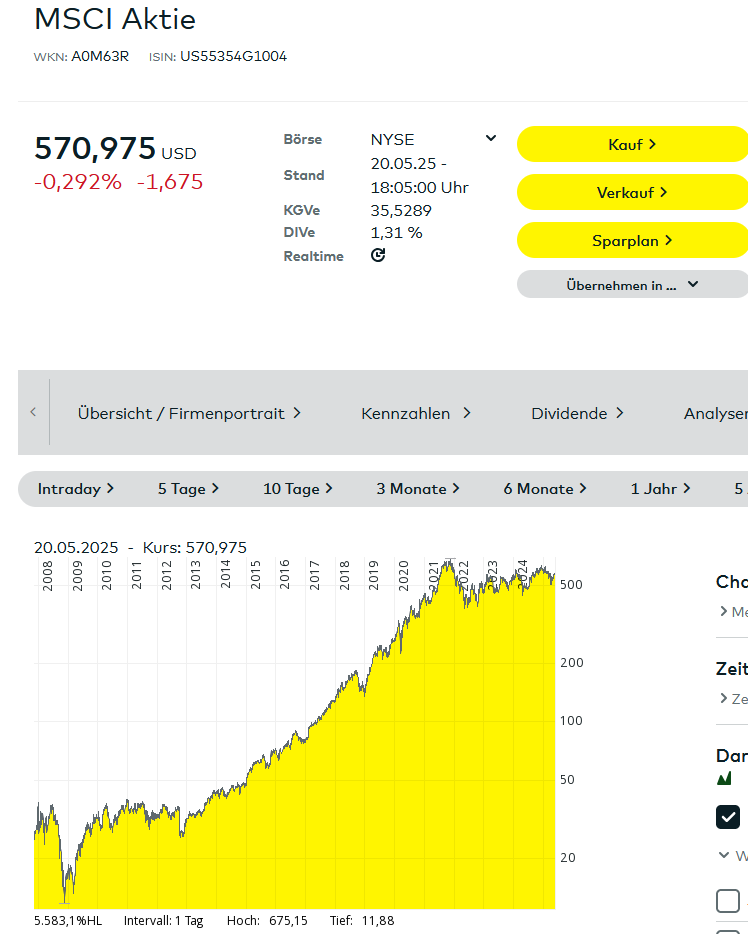Select the 1 Jahr chart period

pos(660,489)
